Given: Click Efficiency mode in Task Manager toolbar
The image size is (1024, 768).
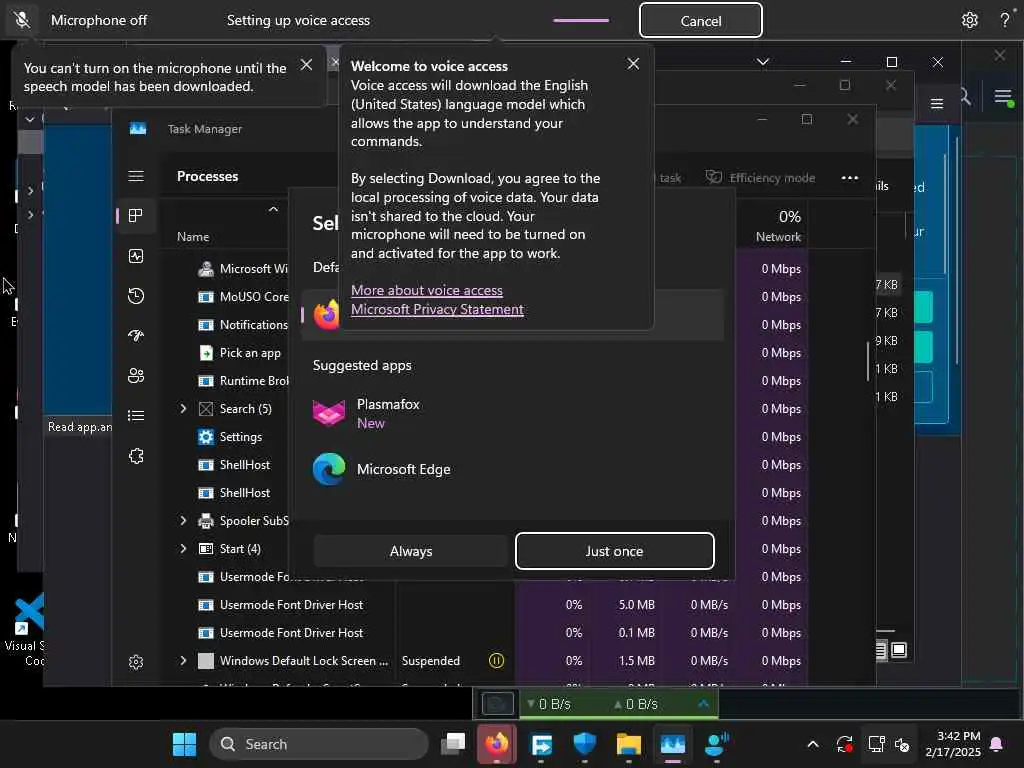Looking at the screenshot, I should (761, 178).
